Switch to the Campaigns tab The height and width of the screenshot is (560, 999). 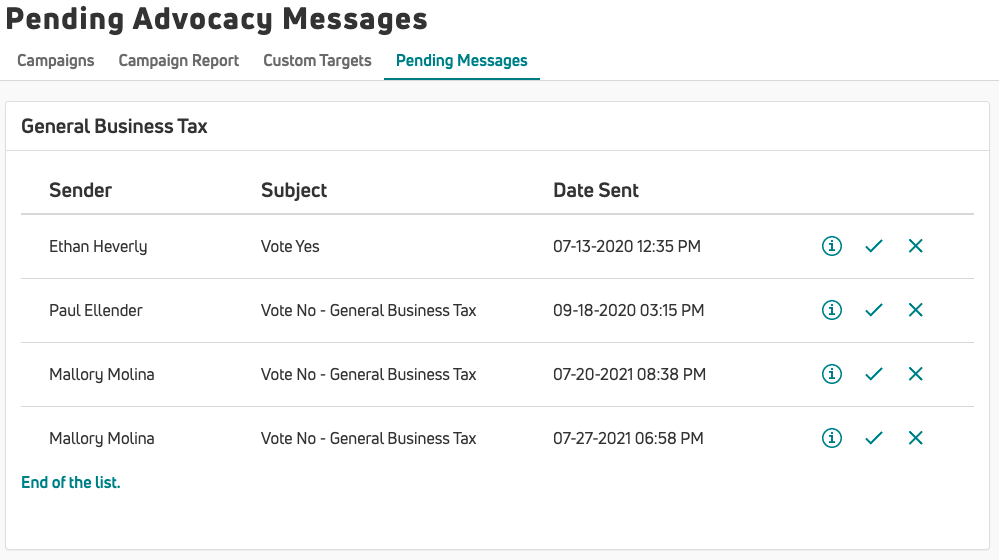56,61
